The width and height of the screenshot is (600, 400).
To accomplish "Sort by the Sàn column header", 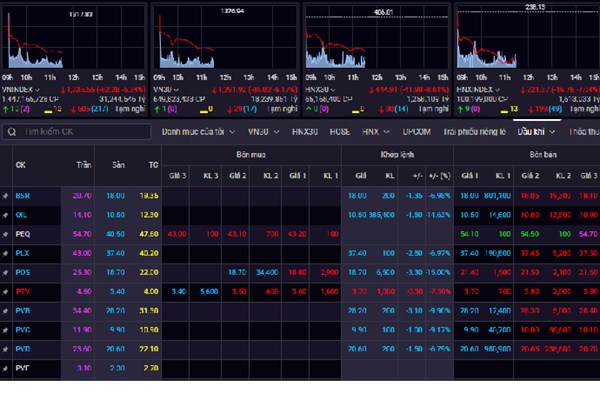I will [118, 165].
